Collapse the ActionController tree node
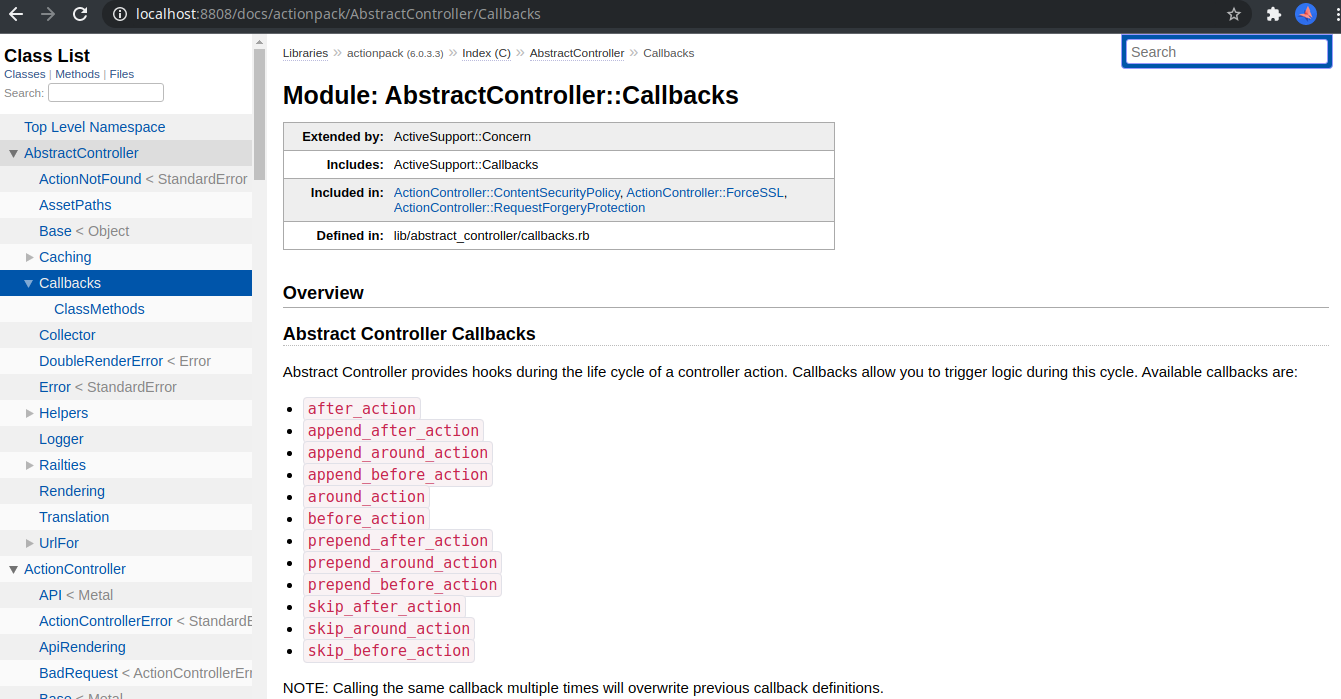 point(13,569)
